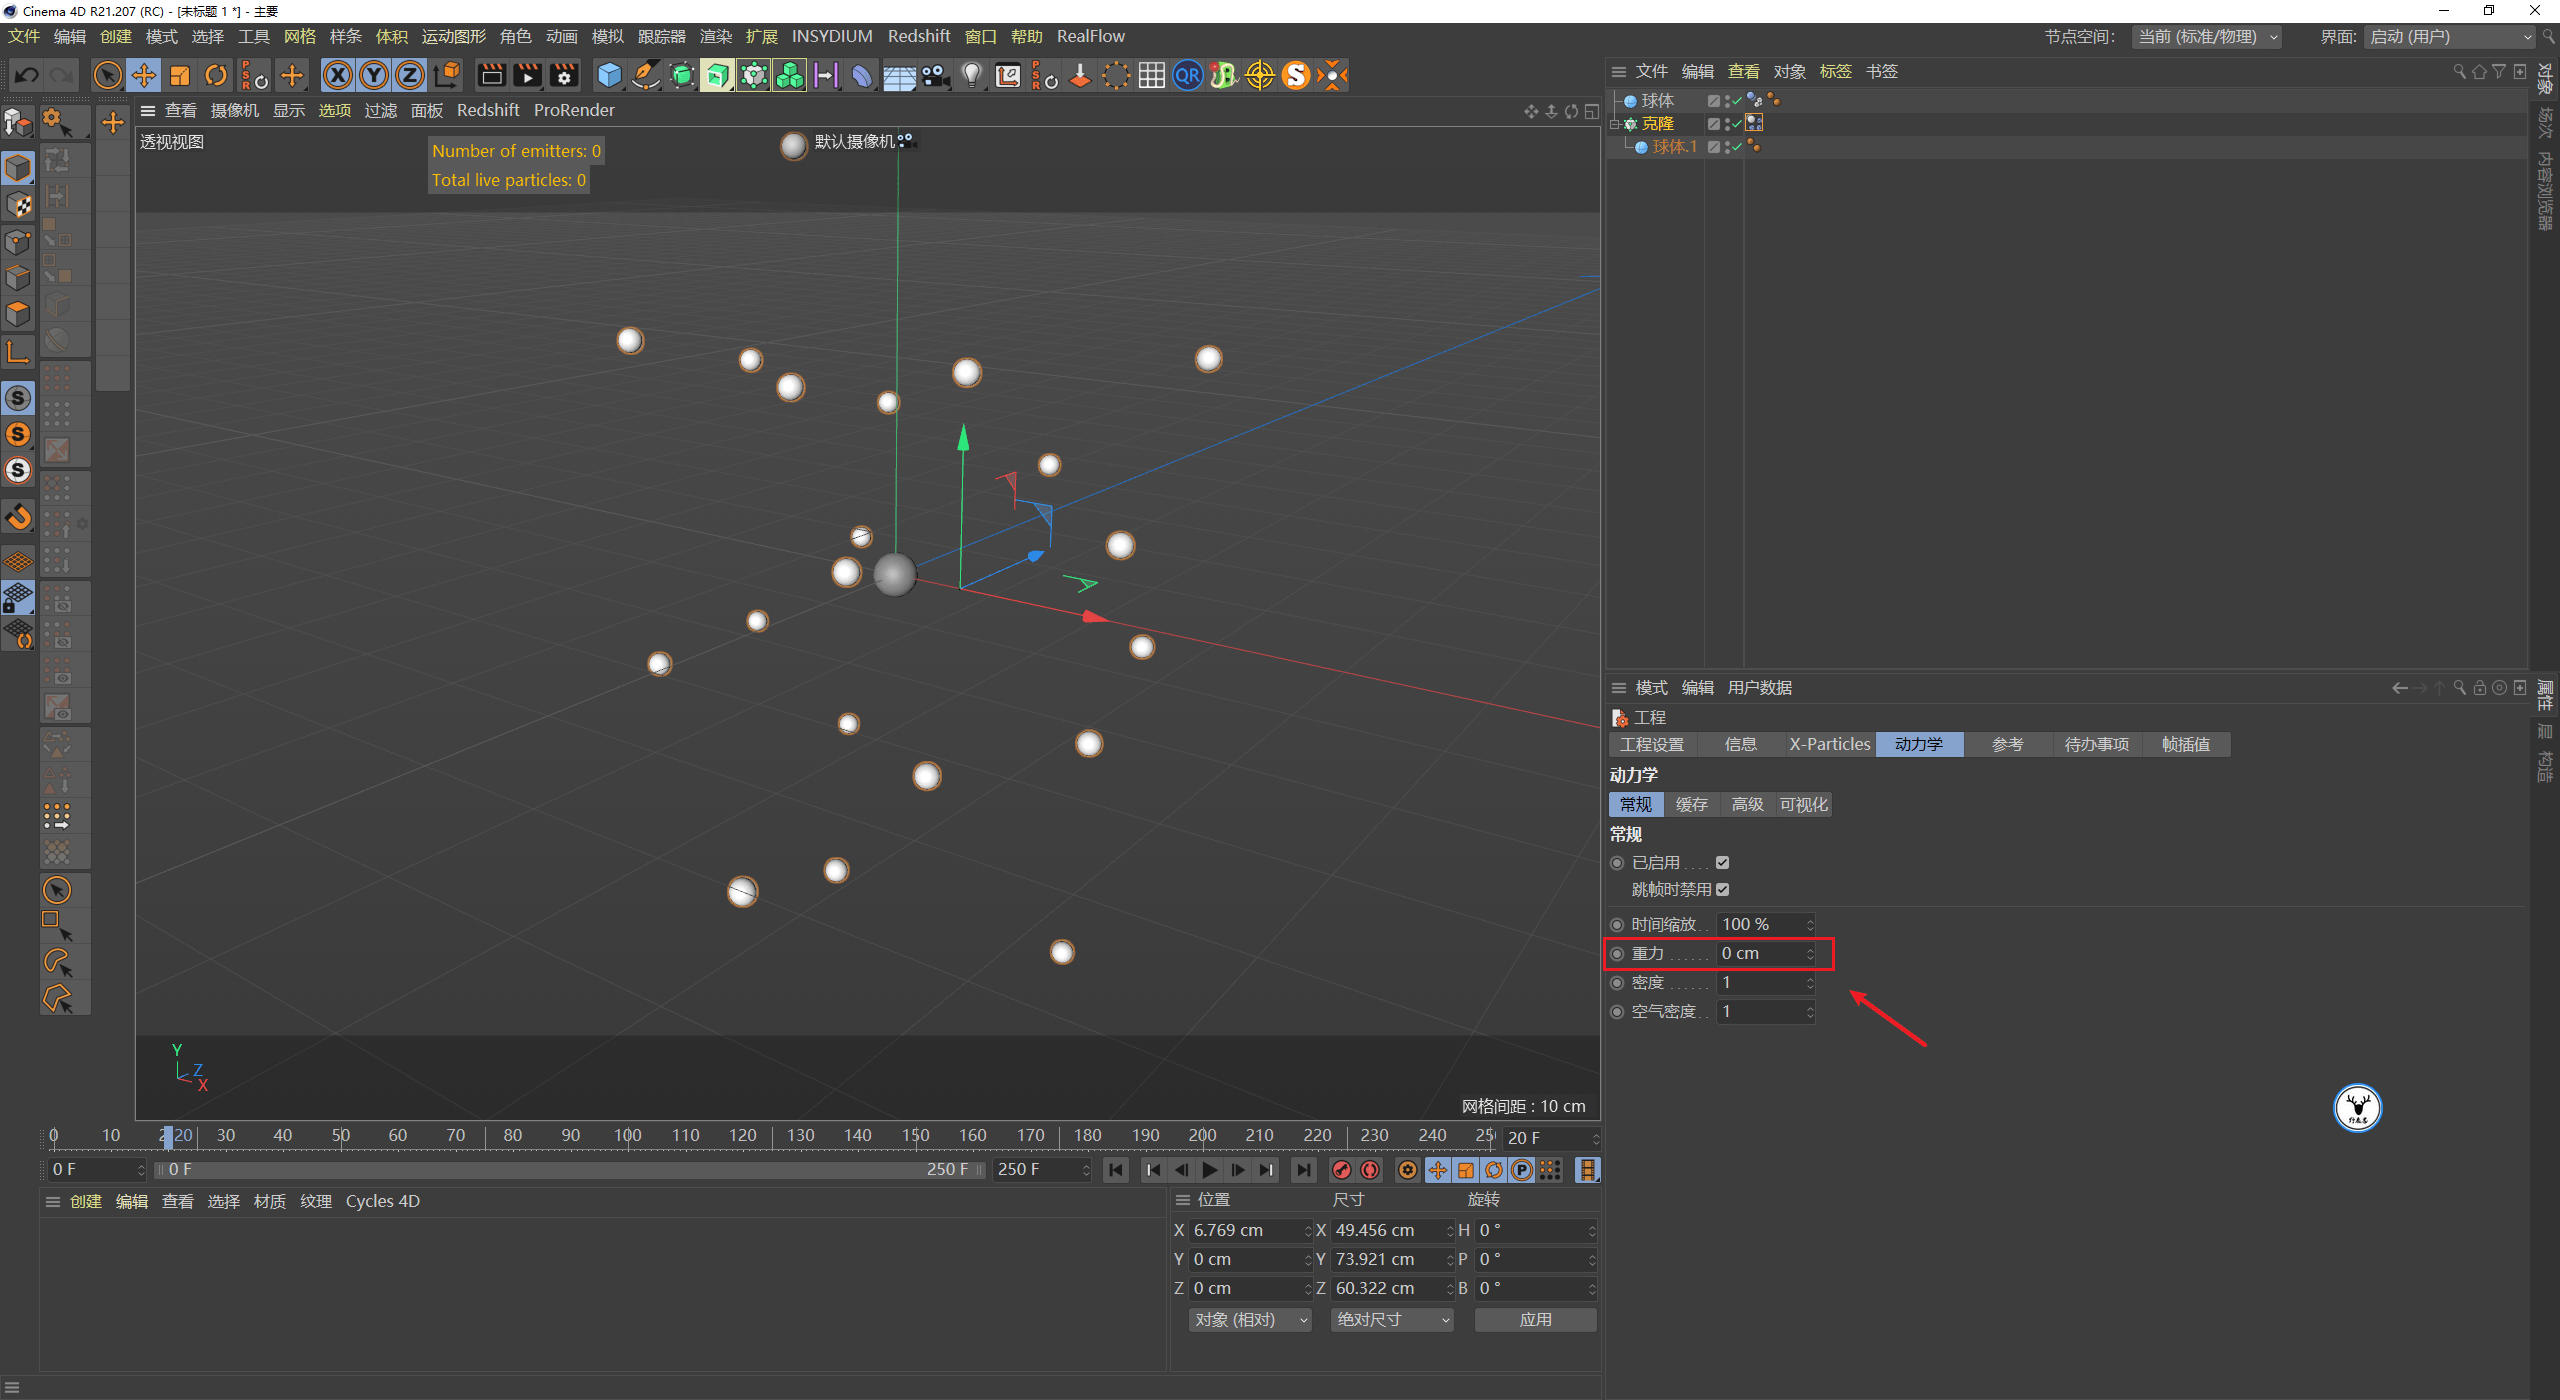Click the Camera object icon in the toolbar

(935, 75)
